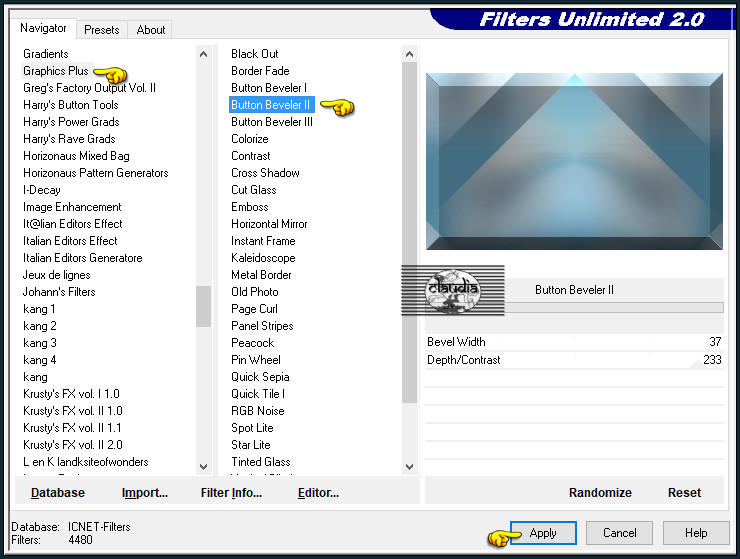Switch to the Navigator tab
The width and height of the screenshot is (740, 559).
click(43, 28)
